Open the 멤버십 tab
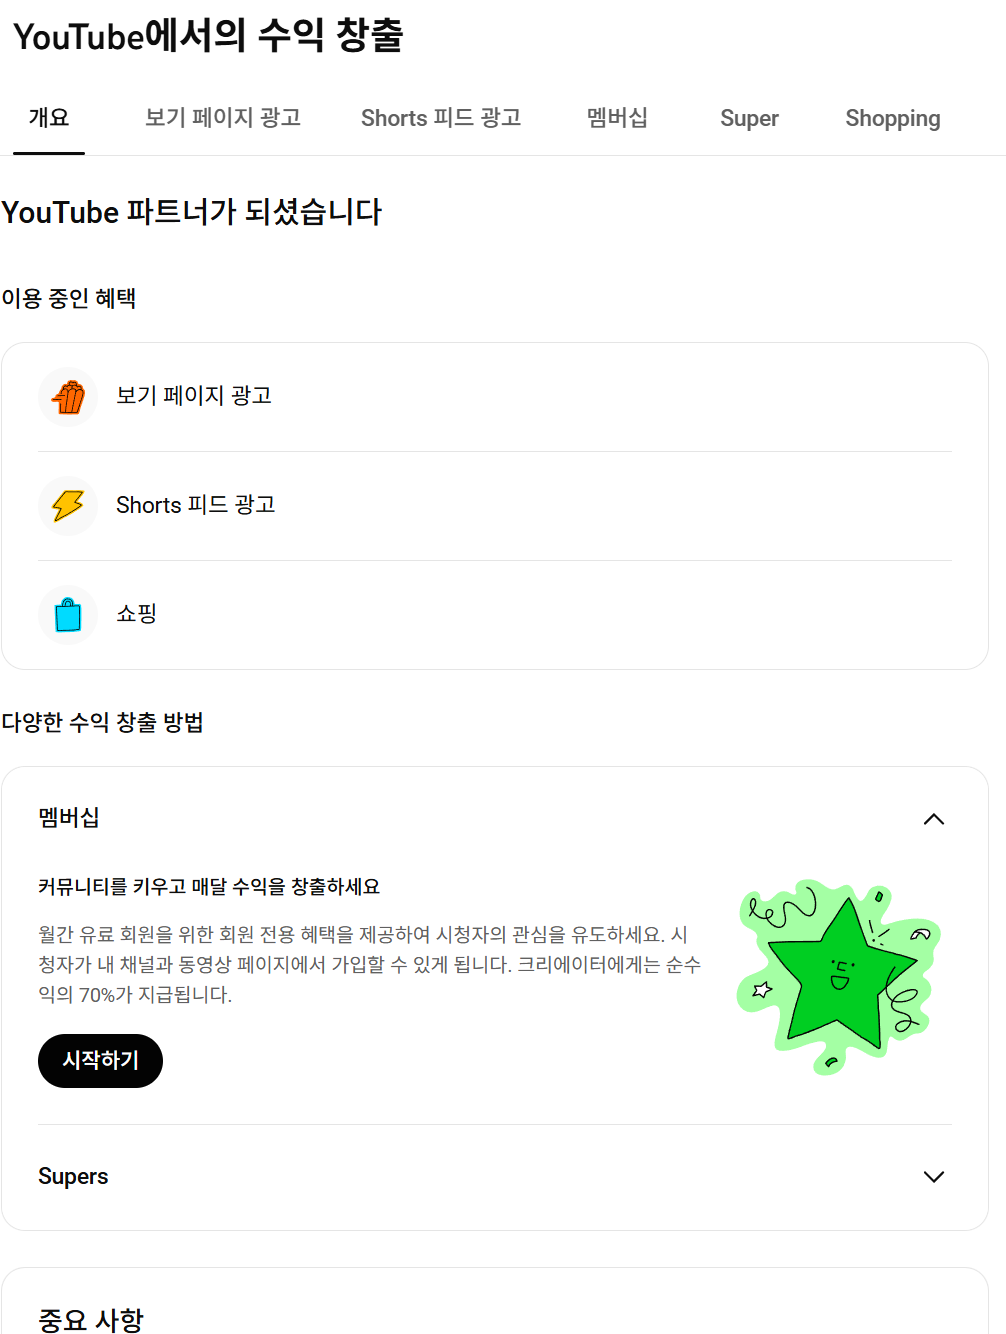This screenshot has height=1334, width=1006. tap(617, 118)
